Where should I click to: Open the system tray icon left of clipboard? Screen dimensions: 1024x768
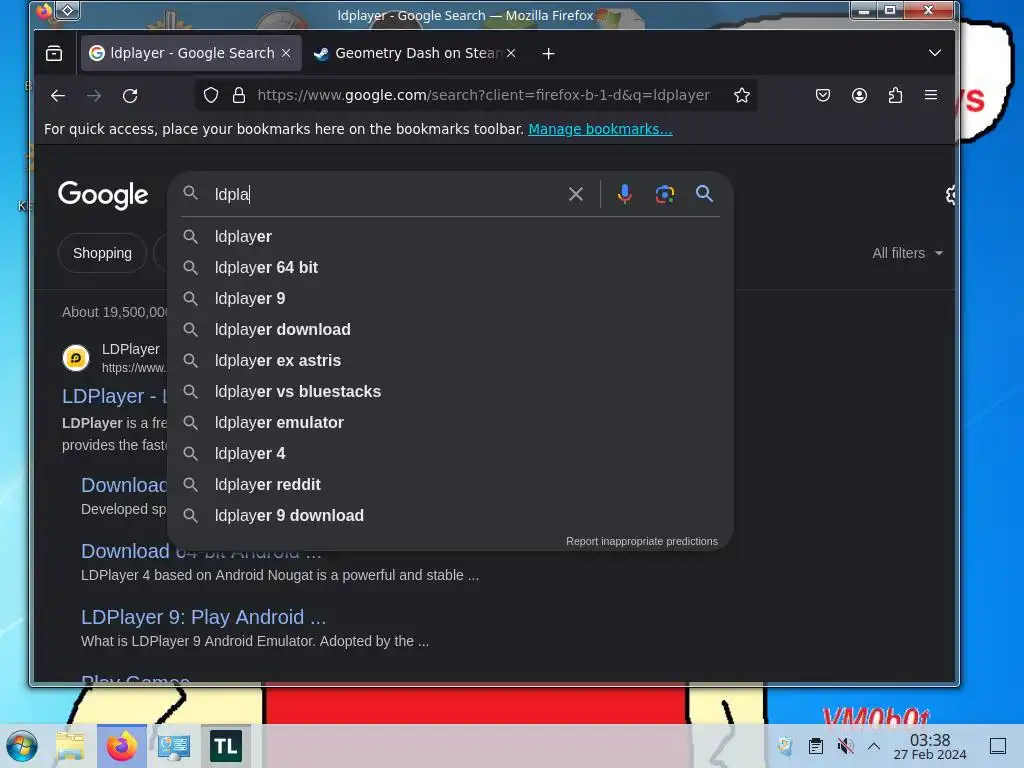[785, 746]
